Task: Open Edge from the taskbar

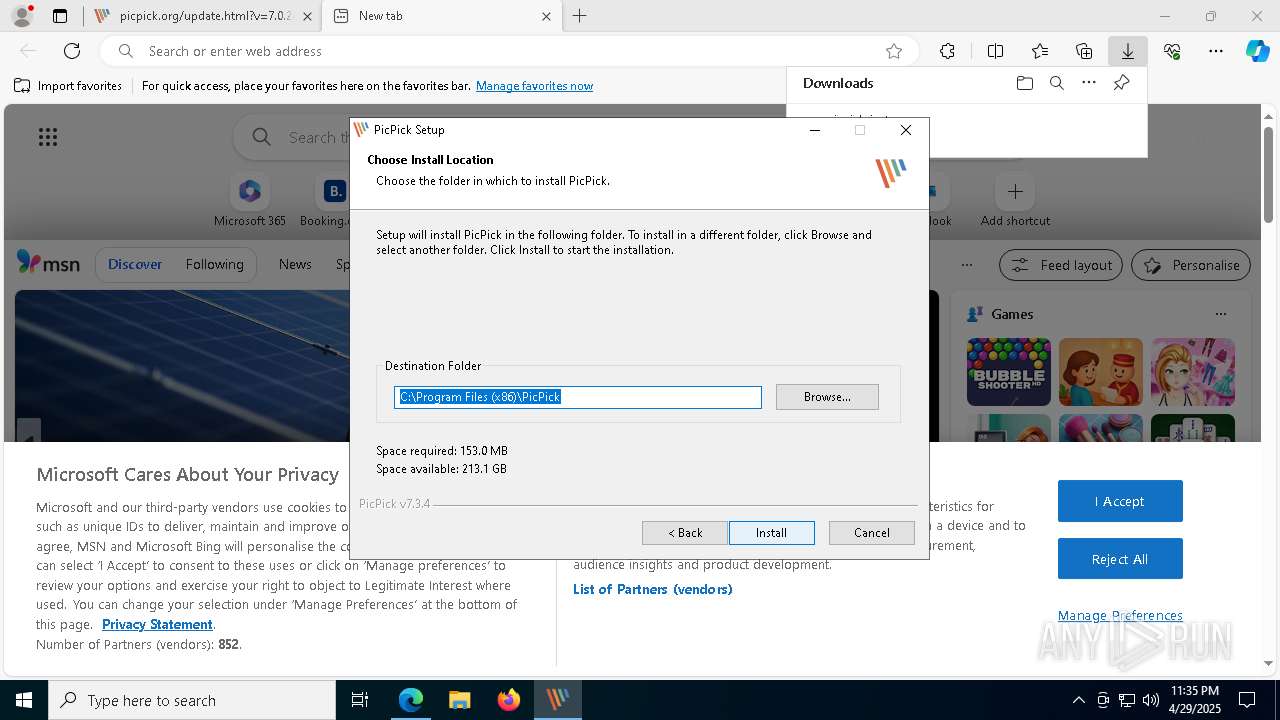Action: pos(411,700)
